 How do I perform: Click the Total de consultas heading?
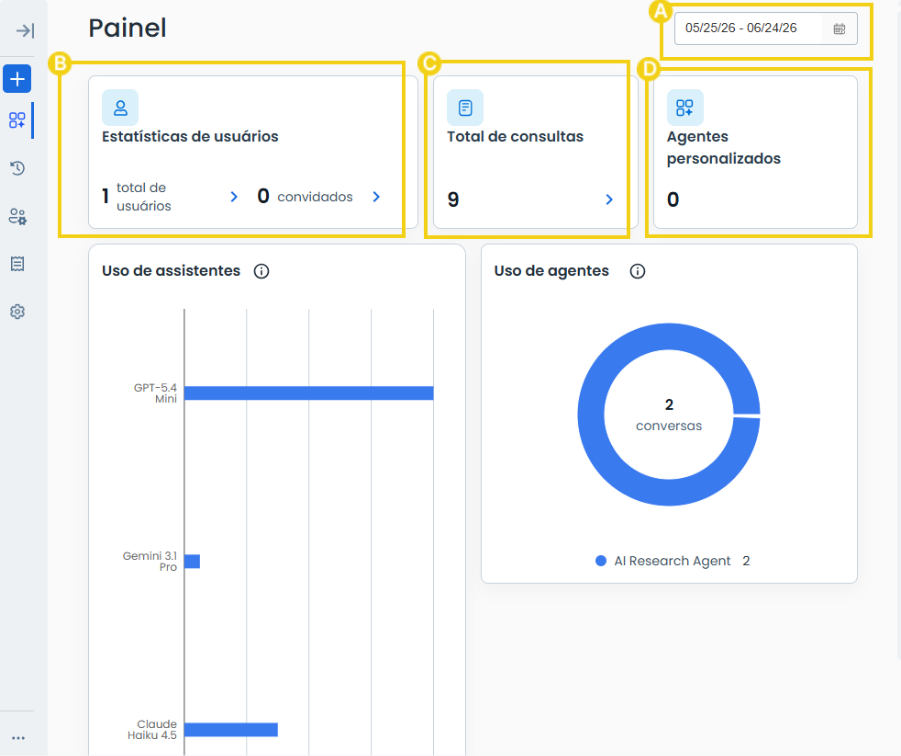pyautogui.click(x=515, y=137)
